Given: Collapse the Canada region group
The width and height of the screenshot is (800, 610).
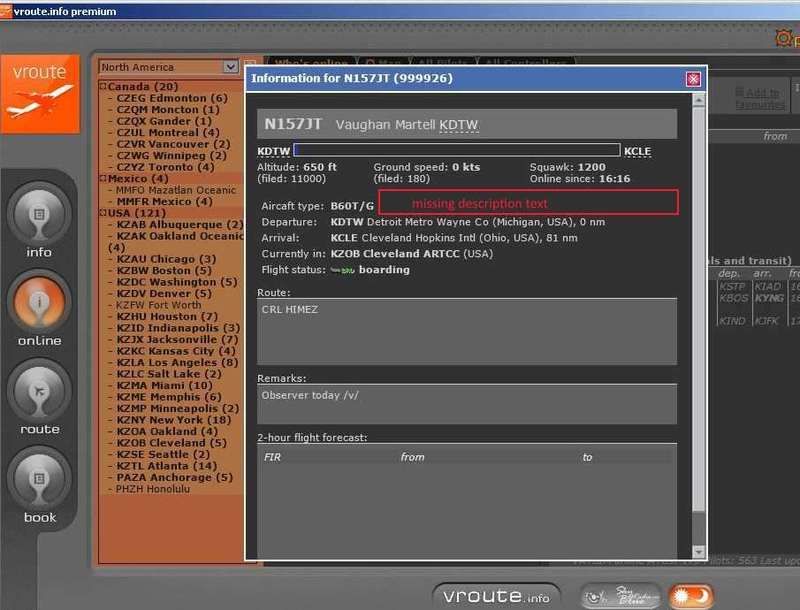Looking at the screenshot, I should coord(103,87).
